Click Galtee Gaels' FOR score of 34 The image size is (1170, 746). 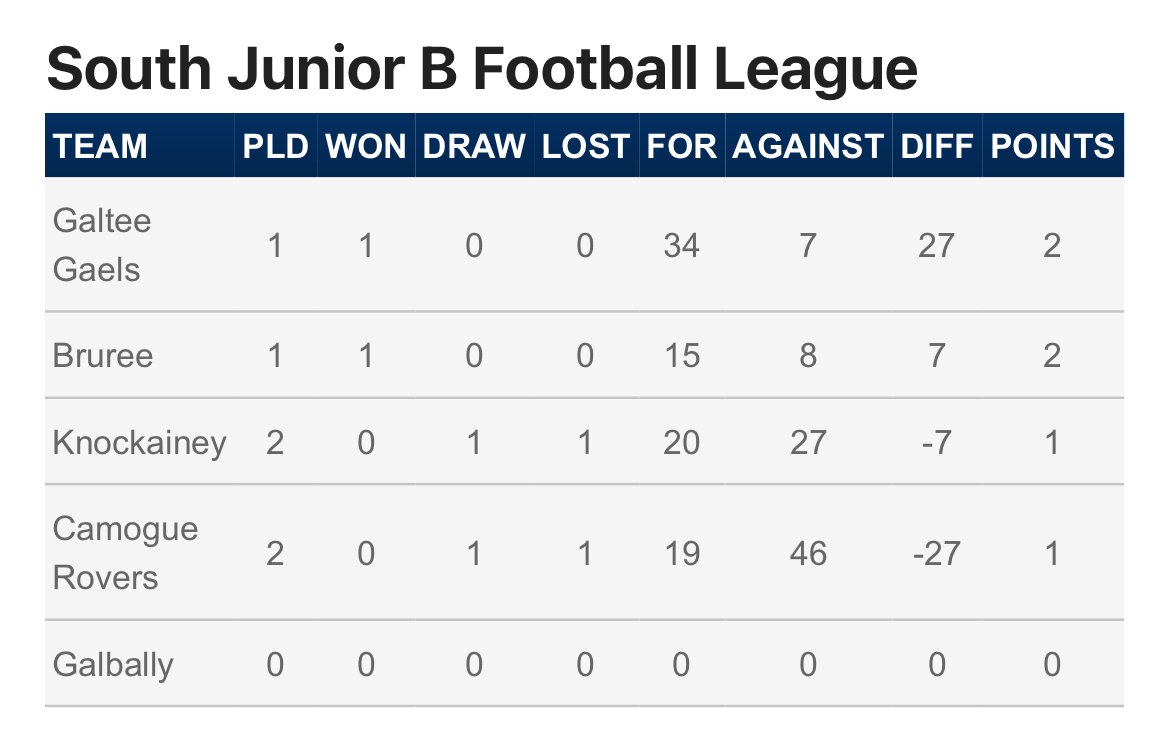click(681, 245)
